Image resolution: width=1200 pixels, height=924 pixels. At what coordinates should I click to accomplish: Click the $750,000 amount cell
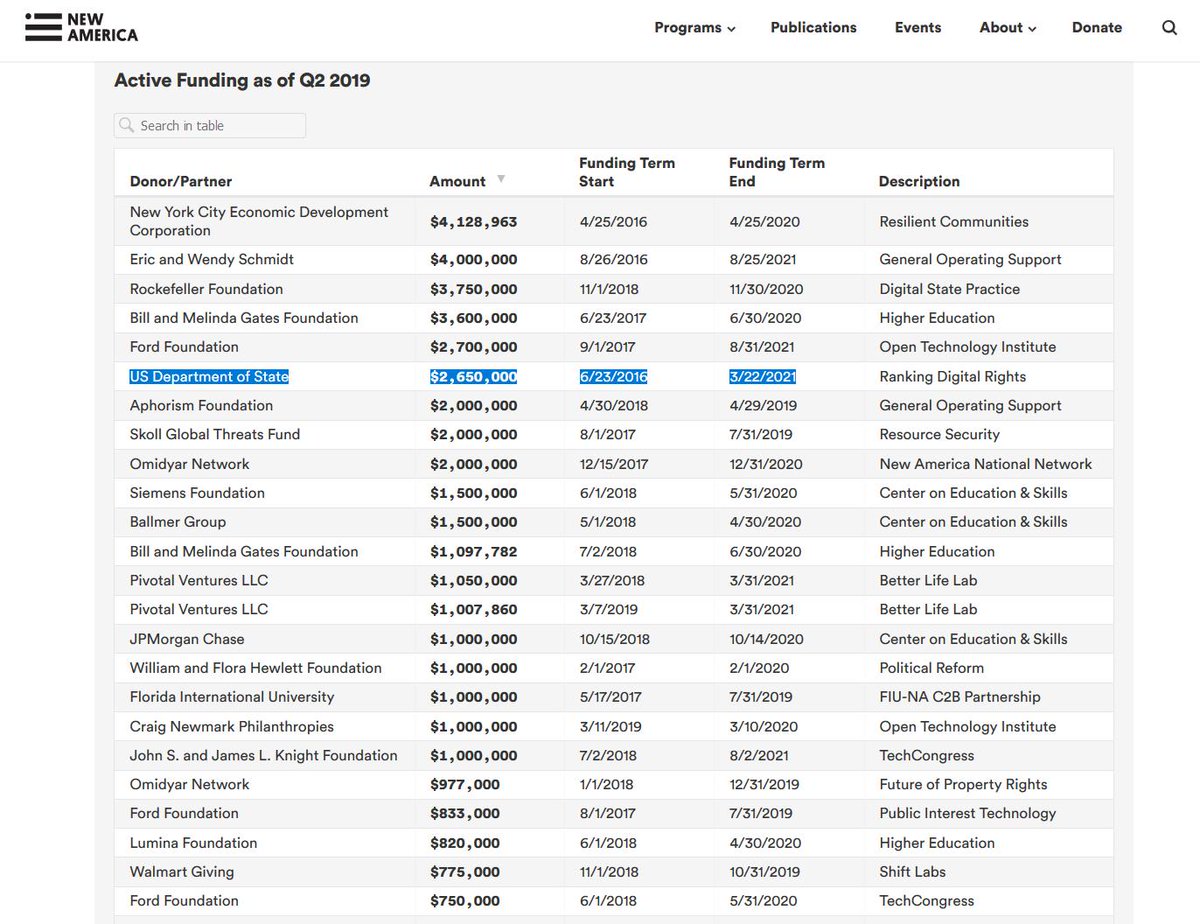tap(465, 901)
